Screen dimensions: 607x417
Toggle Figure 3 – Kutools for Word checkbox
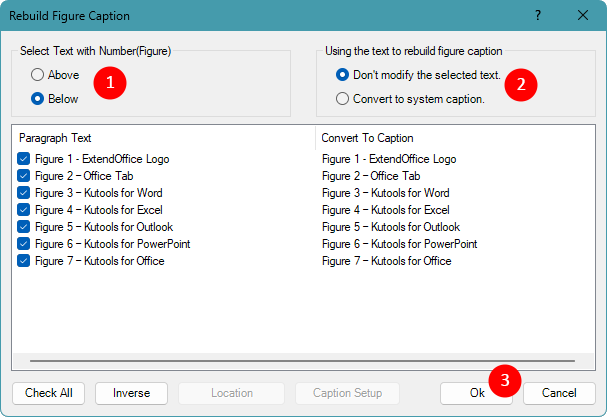[24, 193]
